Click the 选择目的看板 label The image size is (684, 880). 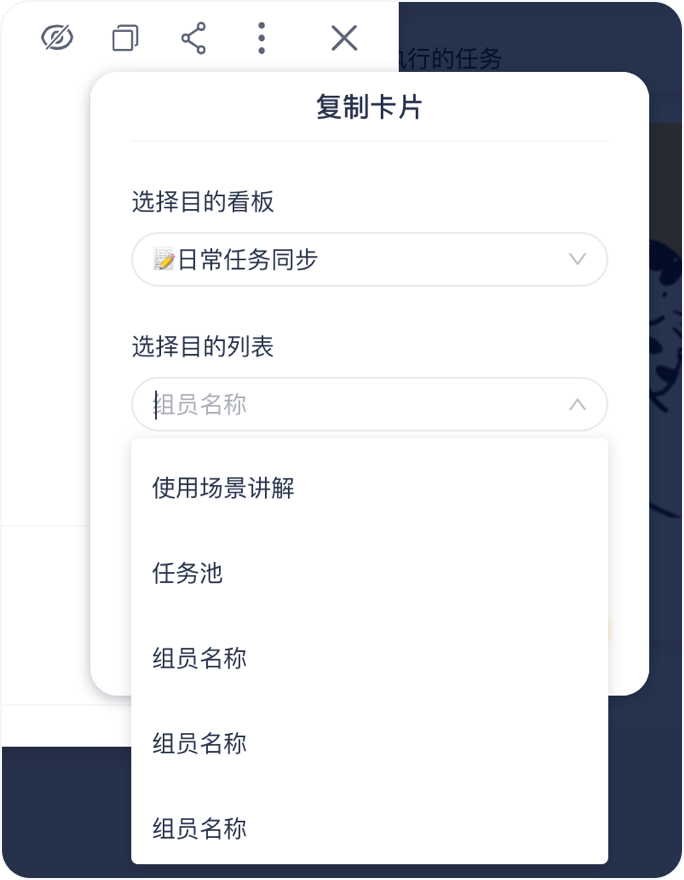point(203,202)
